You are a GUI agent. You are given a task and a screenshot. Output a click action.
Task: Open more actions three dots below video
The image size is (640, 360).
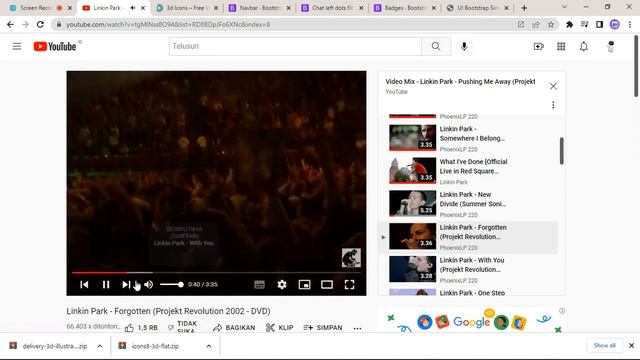click(358, 328)
